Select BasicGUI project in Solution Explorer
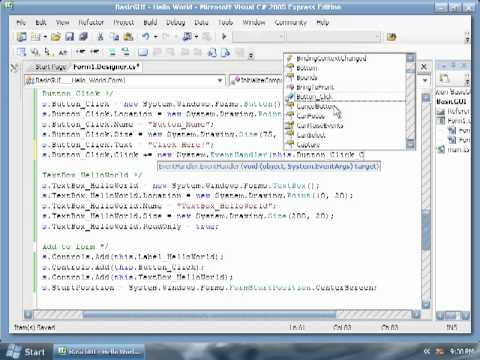The image size is (480, 360). coord(451,101)
